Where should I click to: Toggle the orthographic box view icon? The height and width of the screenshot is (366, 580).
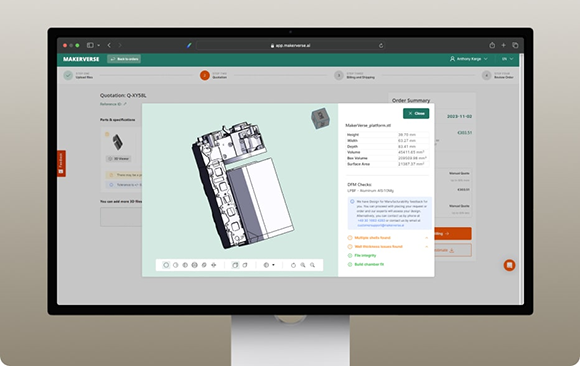pos(245,265)
